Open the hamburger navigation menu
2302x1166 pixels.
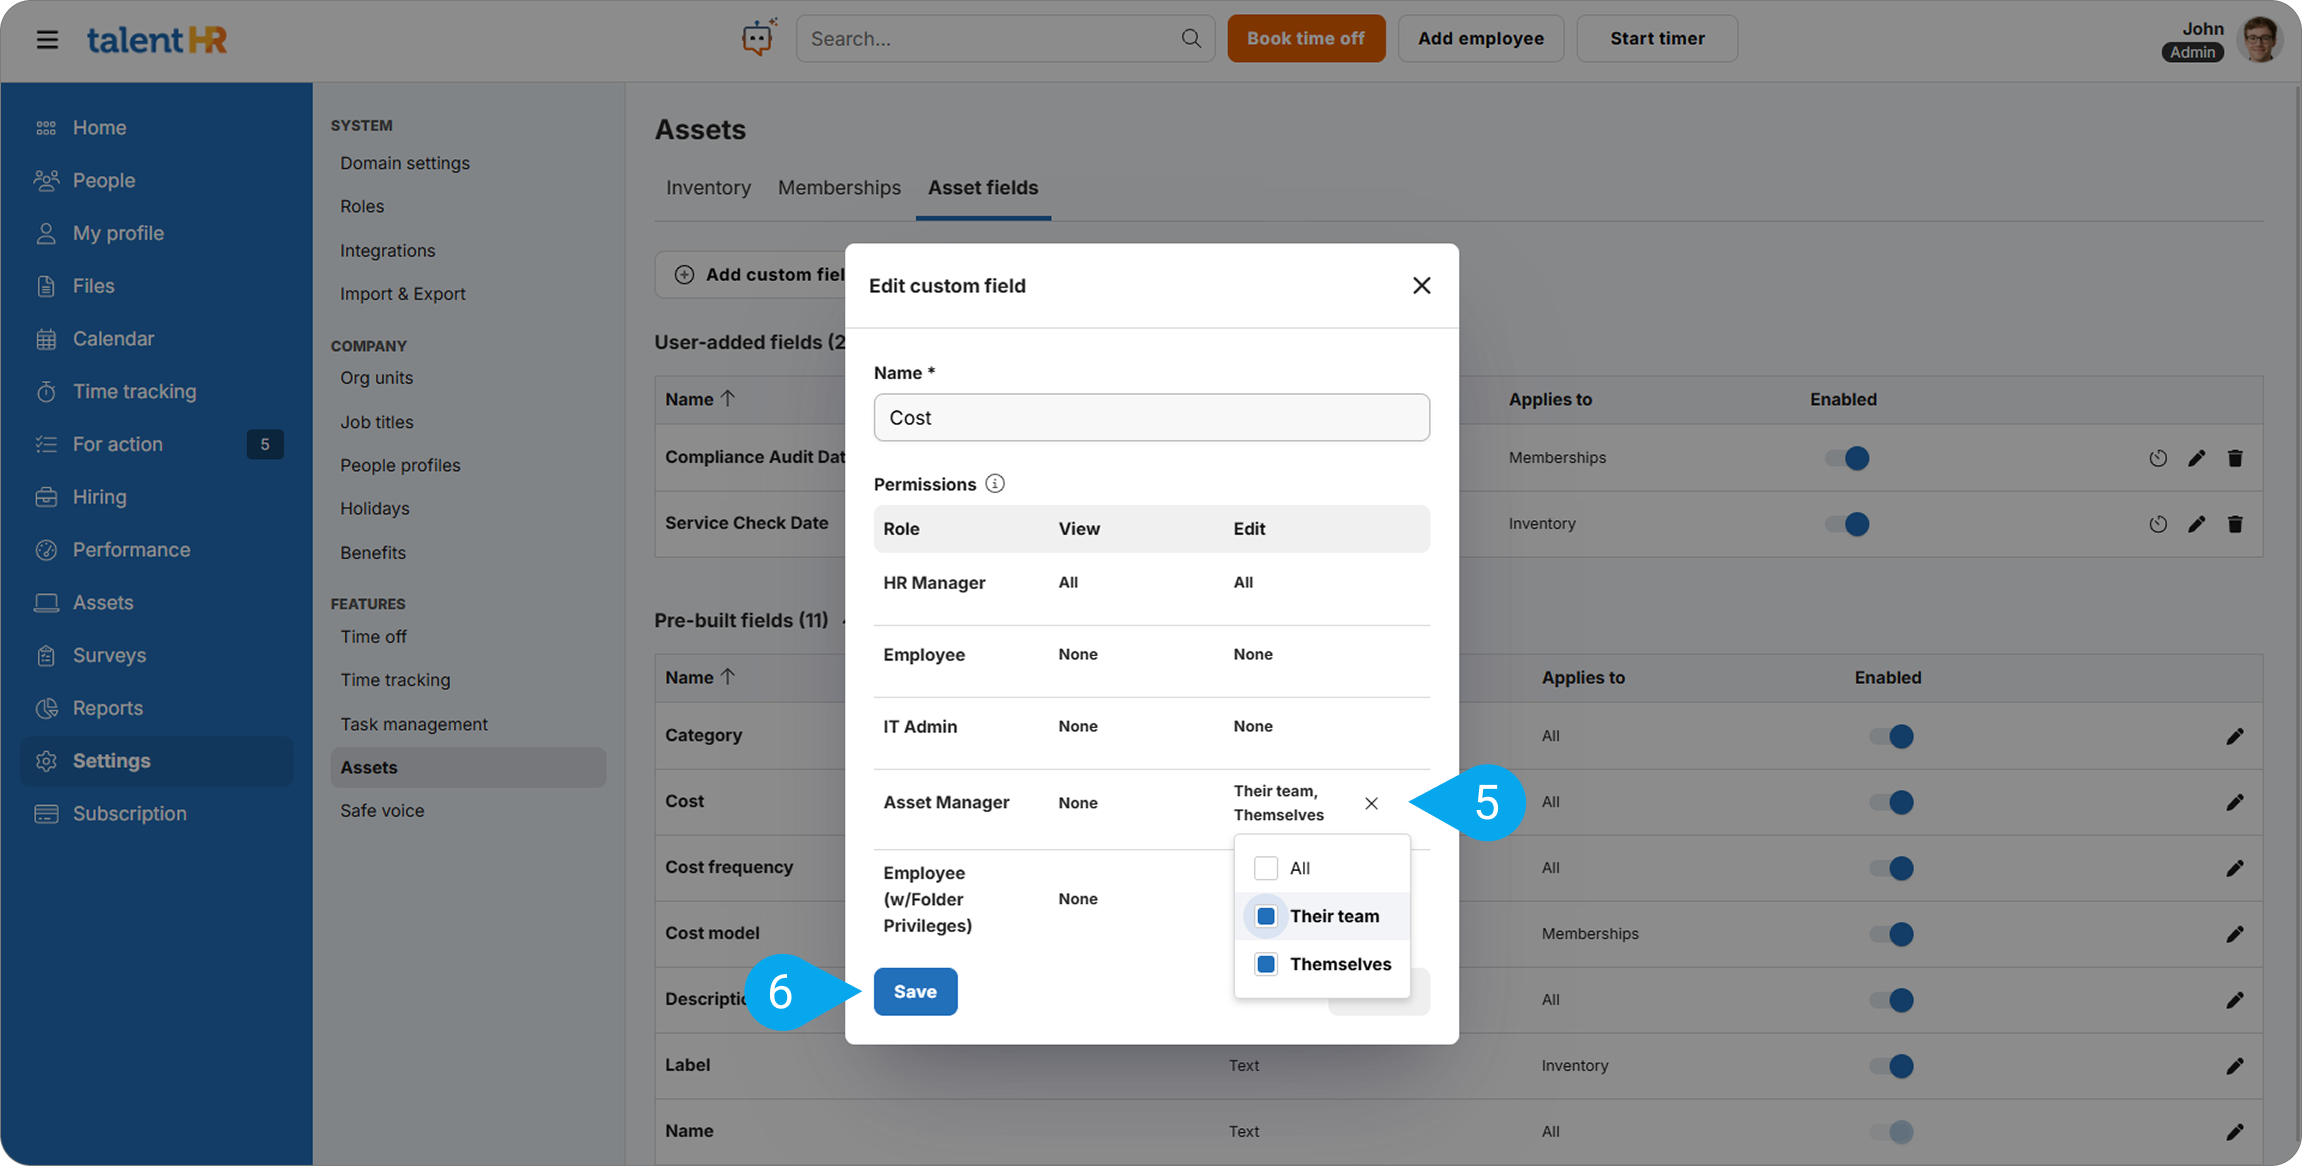[47, 39]
